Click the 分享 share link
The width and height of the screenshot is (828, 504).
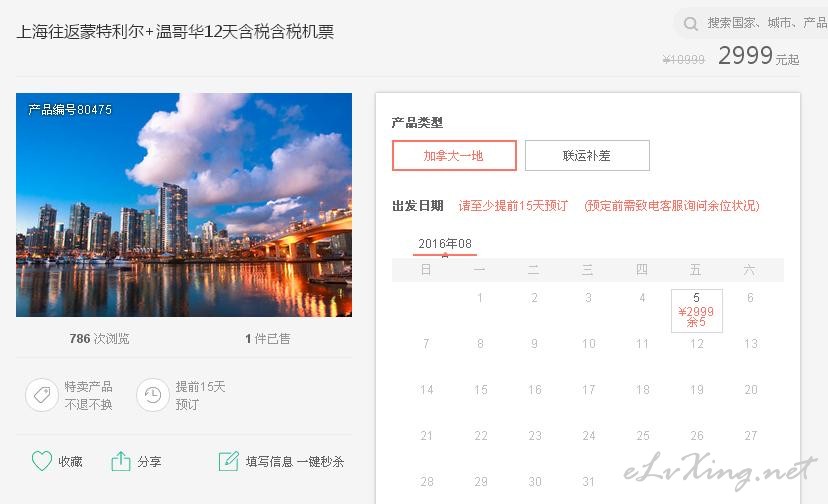point(149,462)
